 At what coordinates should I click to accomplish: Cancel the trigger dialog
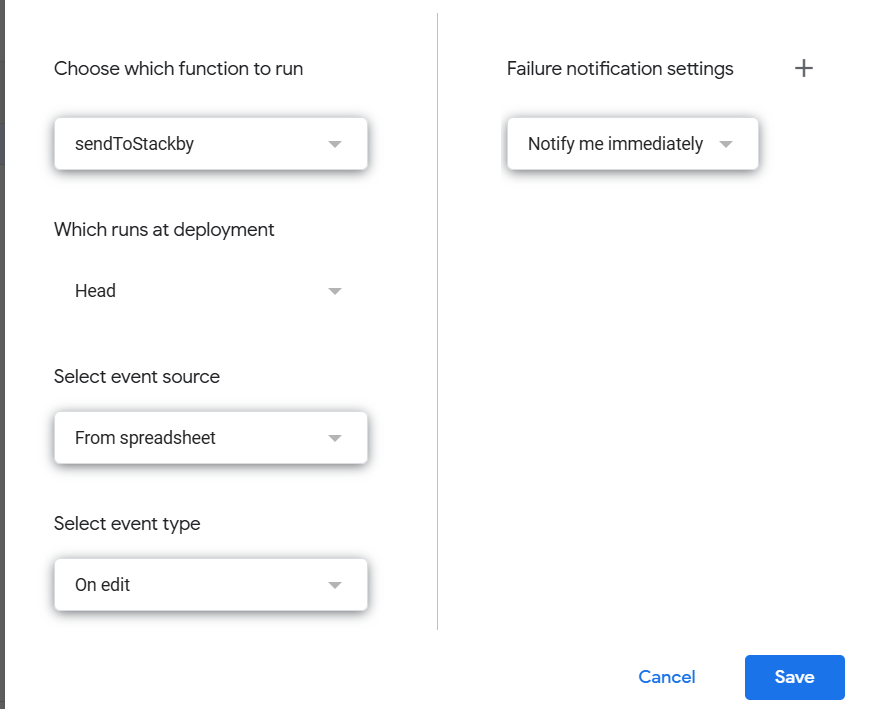click(x=667, y=677)
